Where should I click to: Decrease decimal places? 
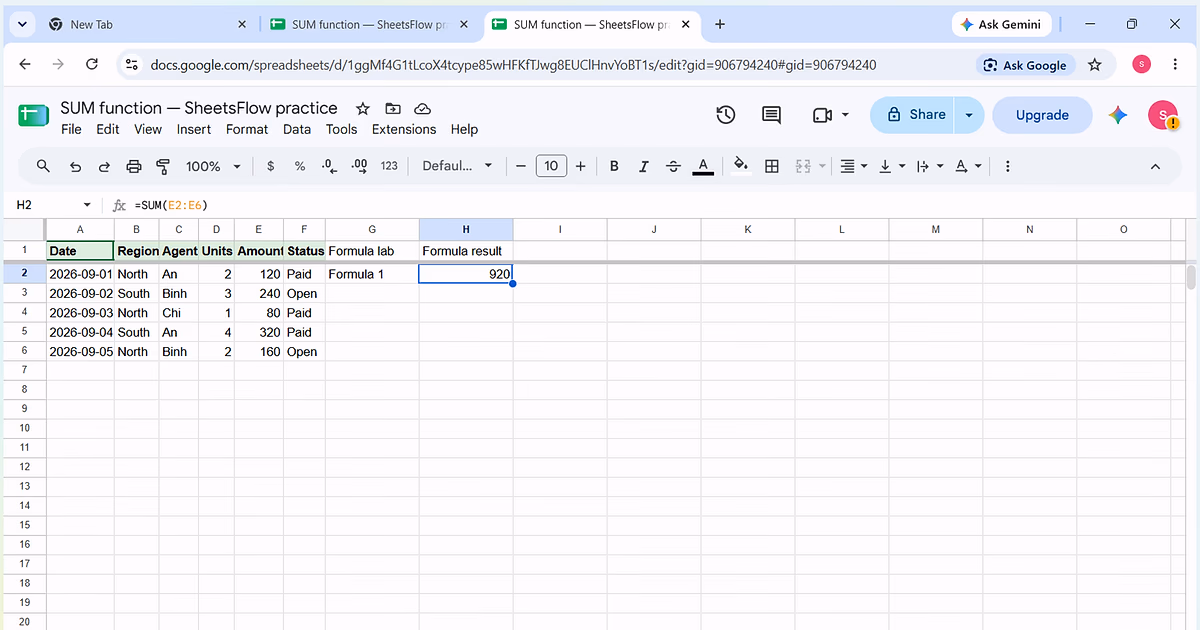(x=329, y=166)
